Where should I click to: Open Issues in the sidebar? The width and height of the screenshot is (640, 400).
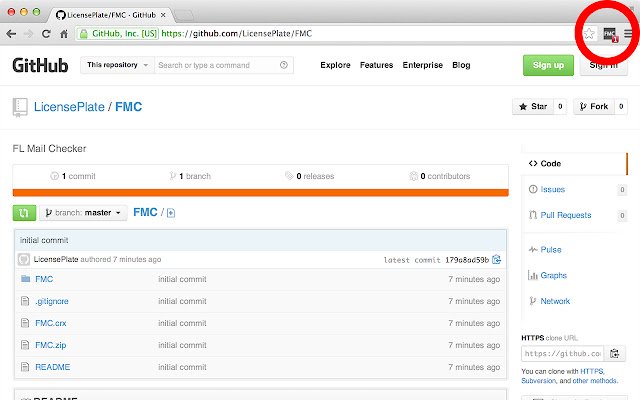point(552,189)
